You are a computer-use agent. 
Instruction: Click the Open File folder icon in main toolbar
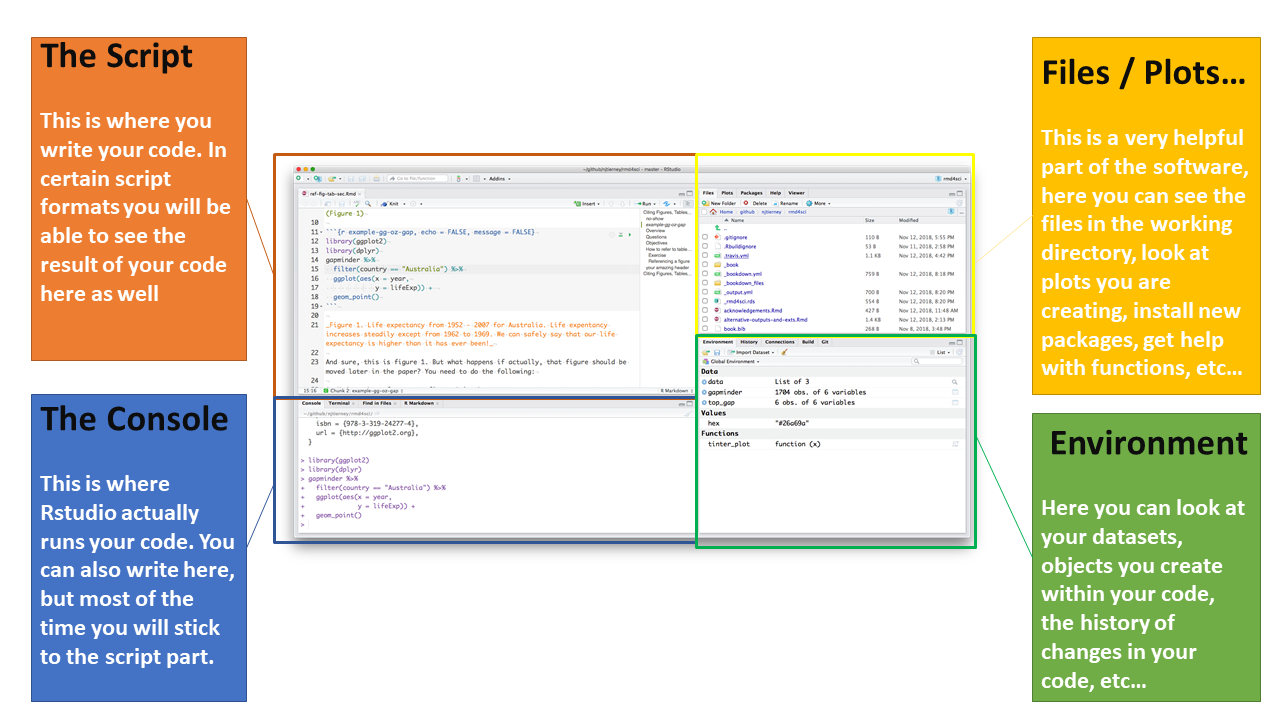coord(332,179)
